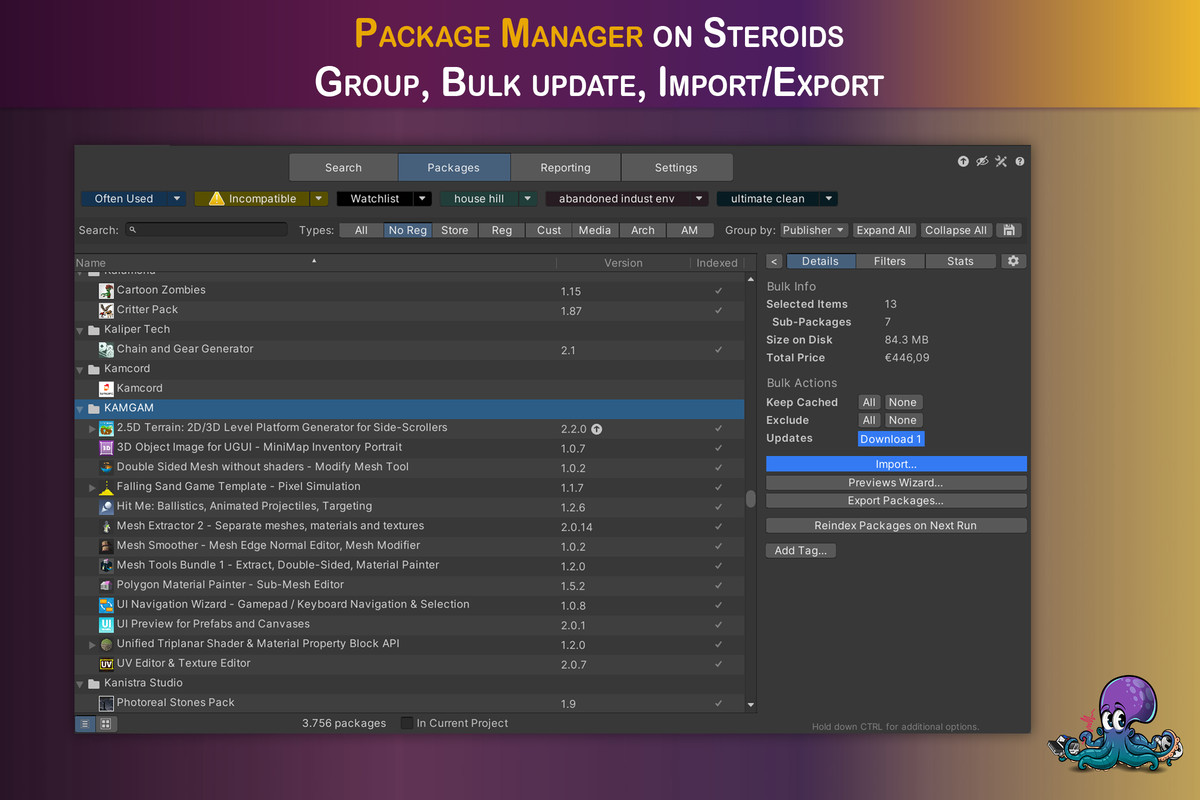Click the Export Packages... button
This screenshot has height=800, width=1200.
coord(895,500)
